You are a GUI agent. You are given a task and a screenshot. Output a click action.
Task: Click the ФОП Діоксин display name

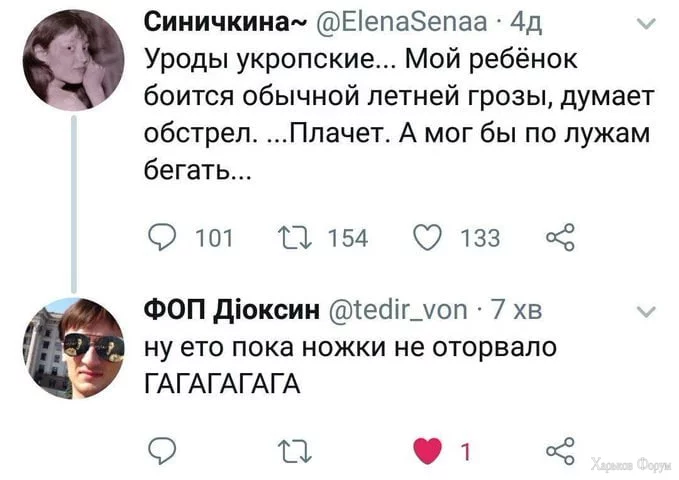tap(232, 310)
